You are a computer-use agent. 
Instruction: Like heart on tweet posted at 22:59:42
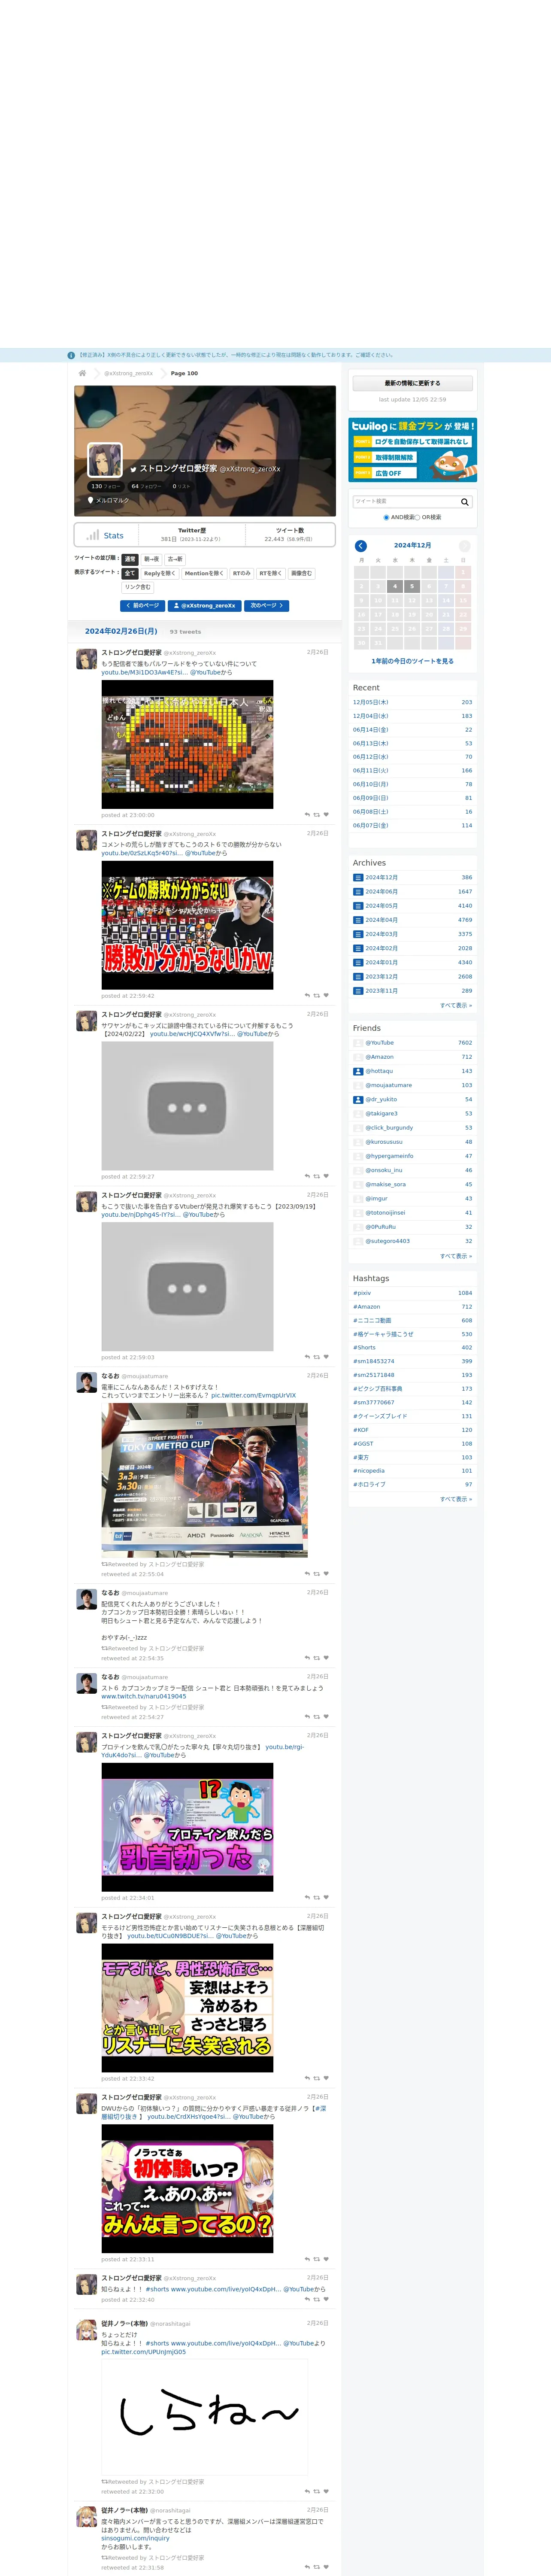326,996
